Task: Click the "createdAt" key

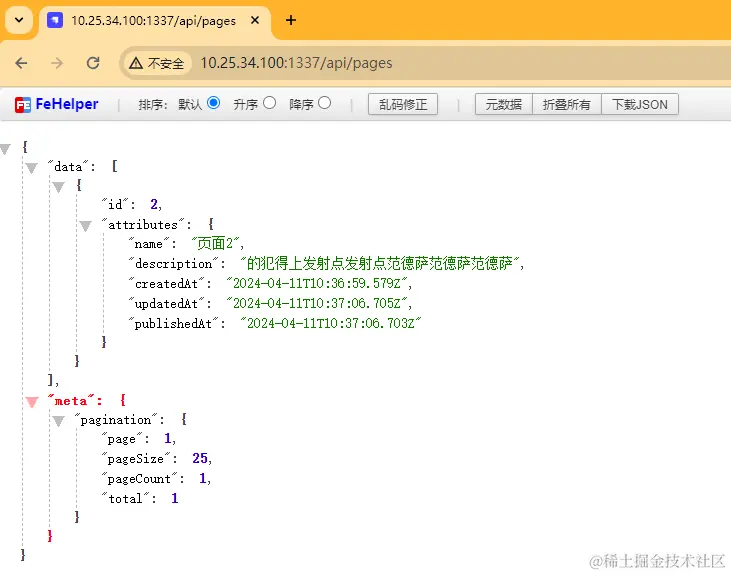Action: [166, 284]
